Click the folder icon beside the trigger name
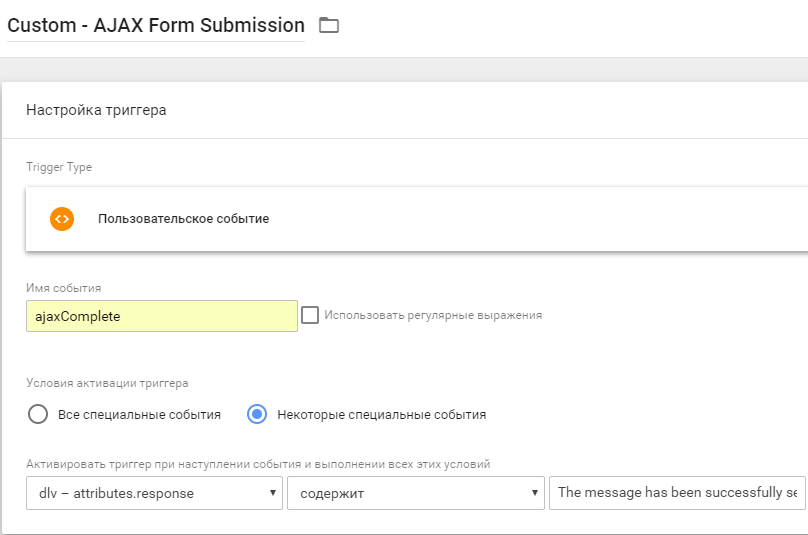 coord(329,25)
